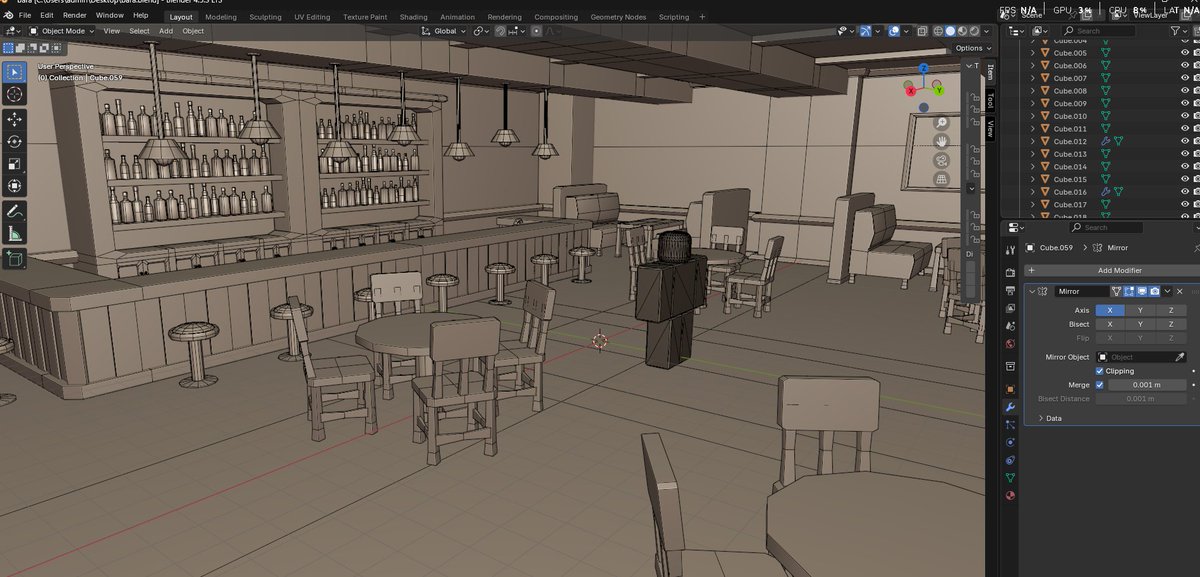The height and width of the screenshot is (577, 1200).
Task: Open the Global transform orientation dropdown
Action: 444,31
